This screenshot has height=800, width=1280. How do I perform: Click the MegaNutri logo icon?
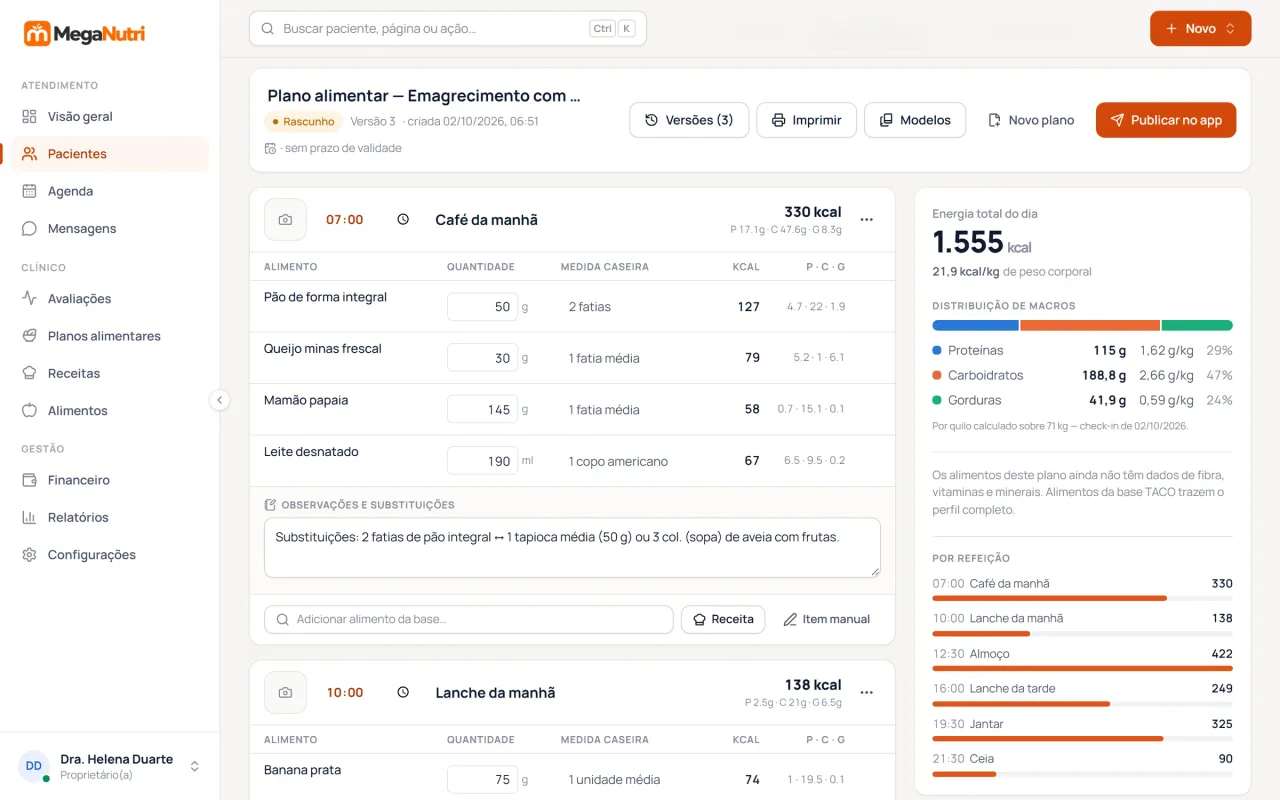click(x=37, y=34)
